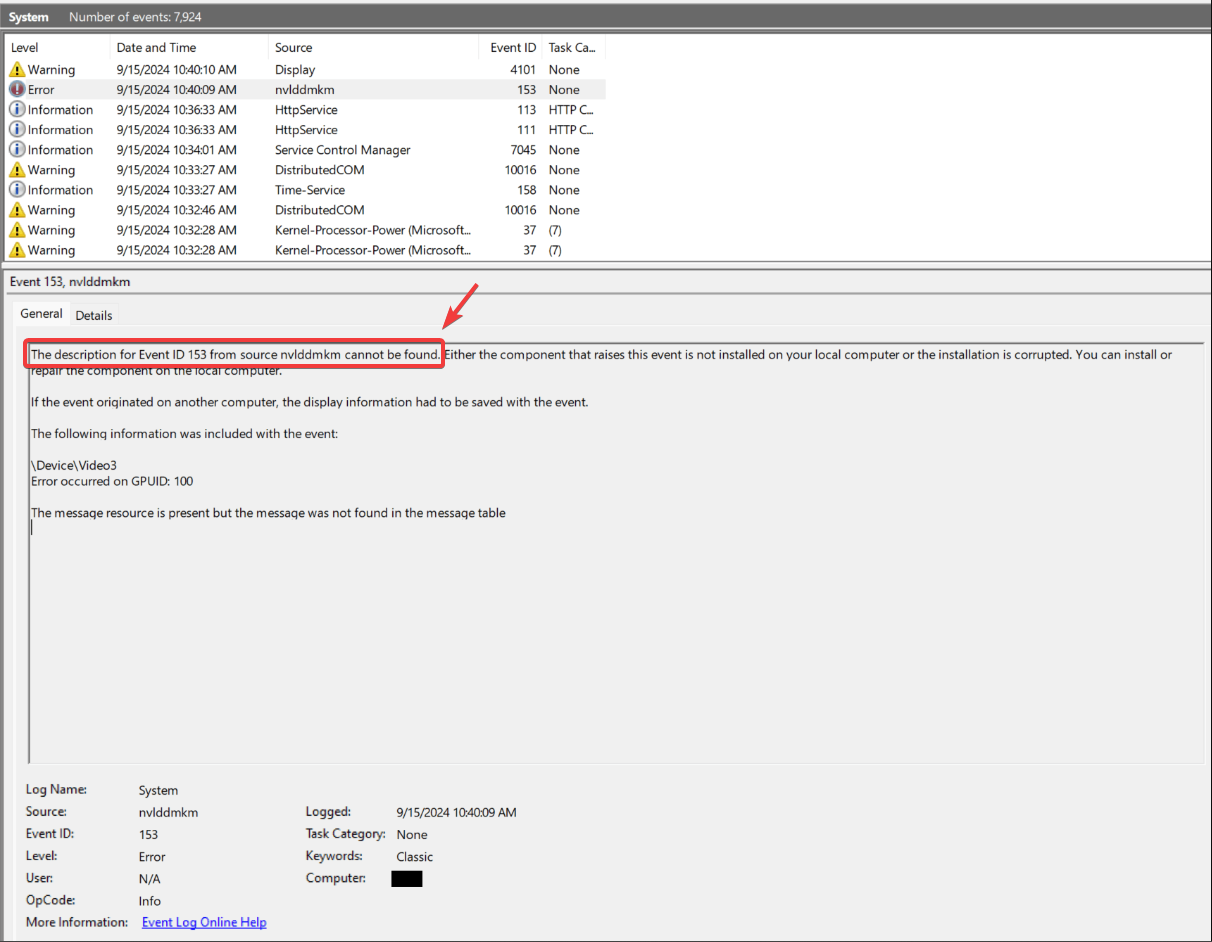This screenshot has height=942, width=1212.
Task: Open the Details tab
Action: coord(94,315)
